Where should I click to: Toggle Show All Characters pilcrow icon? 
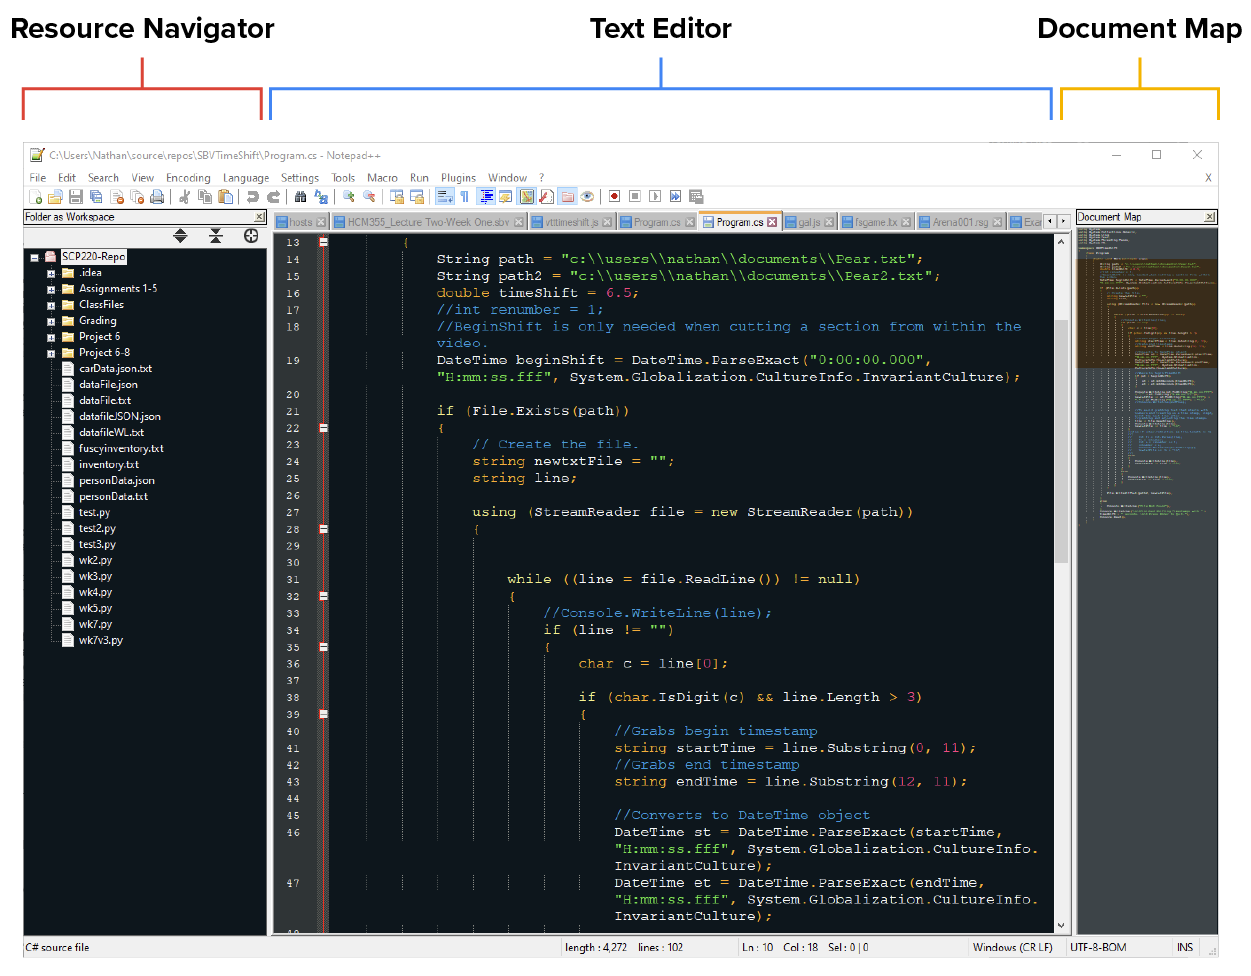pos(465,197)
